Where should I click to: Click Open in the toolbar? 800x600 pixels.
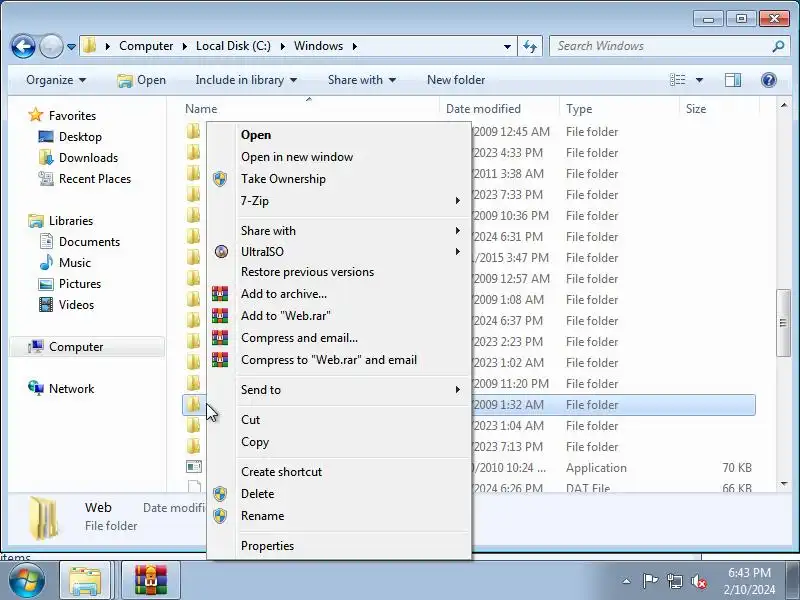141,80
